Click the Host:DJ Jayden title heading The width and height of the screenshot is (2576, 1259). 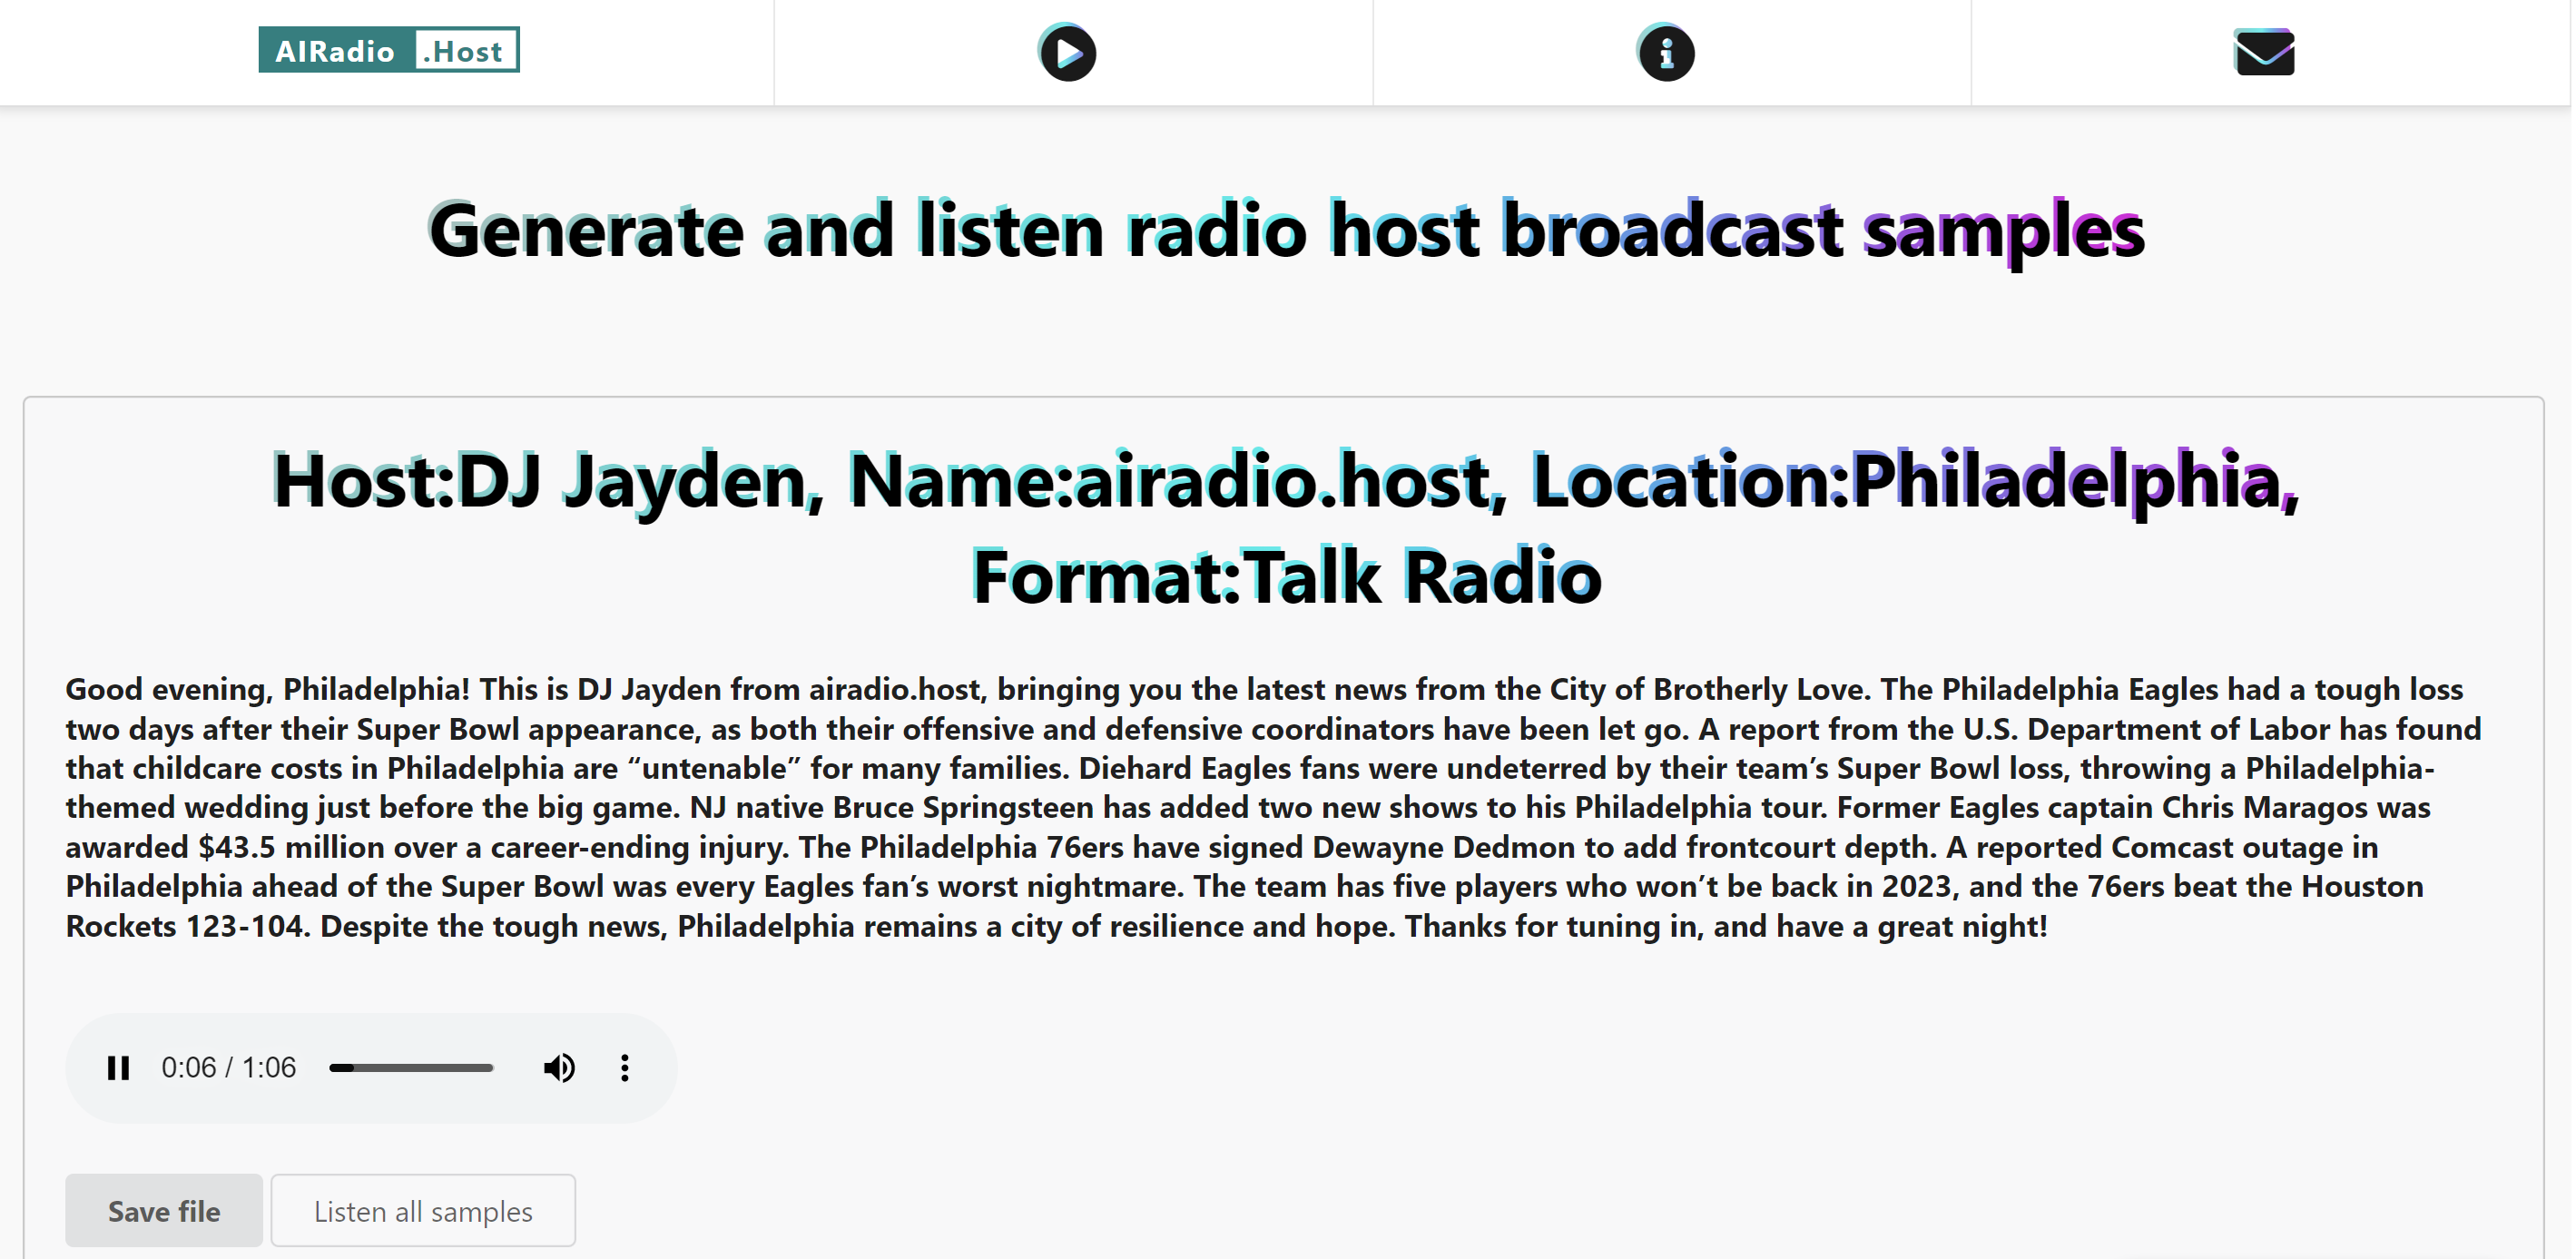click(x=1286, y=528)
